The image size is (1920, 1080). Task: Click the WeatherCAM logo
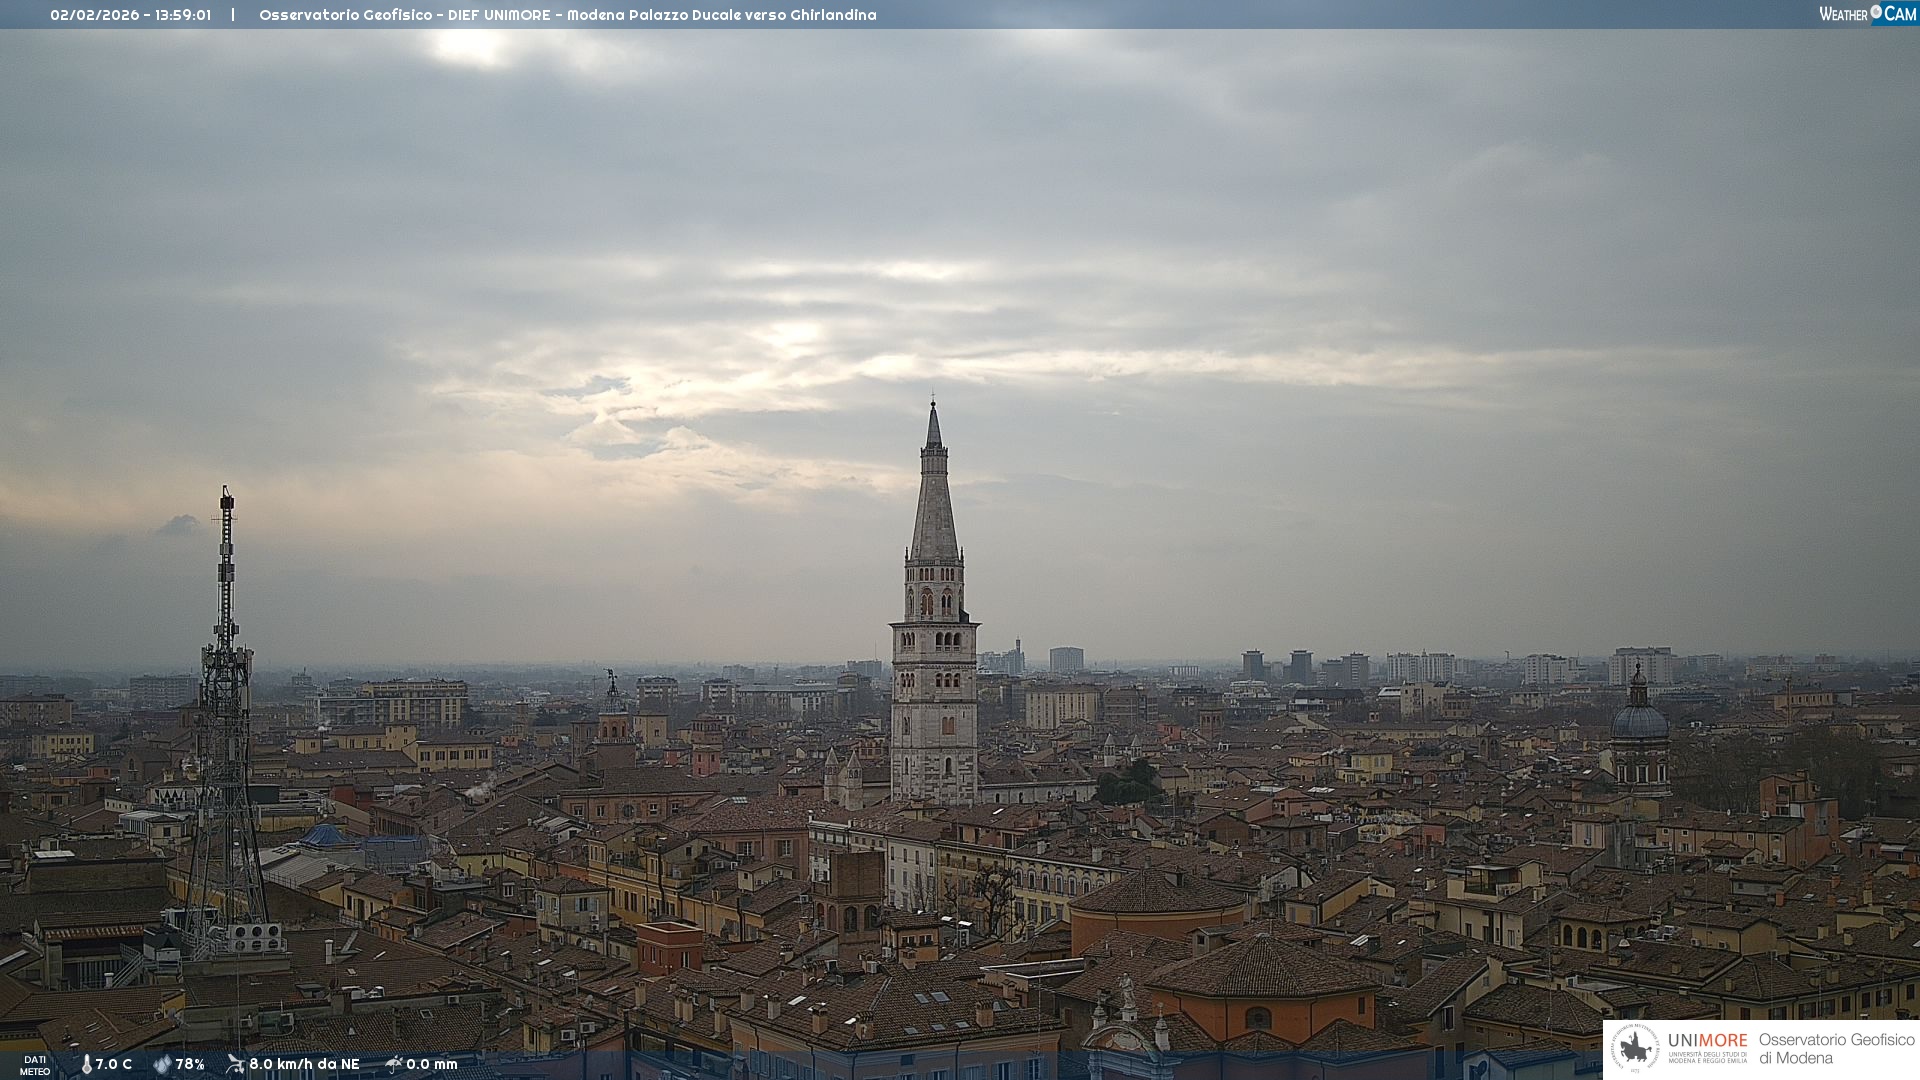pyautogui.click(x=1867, y=14)
